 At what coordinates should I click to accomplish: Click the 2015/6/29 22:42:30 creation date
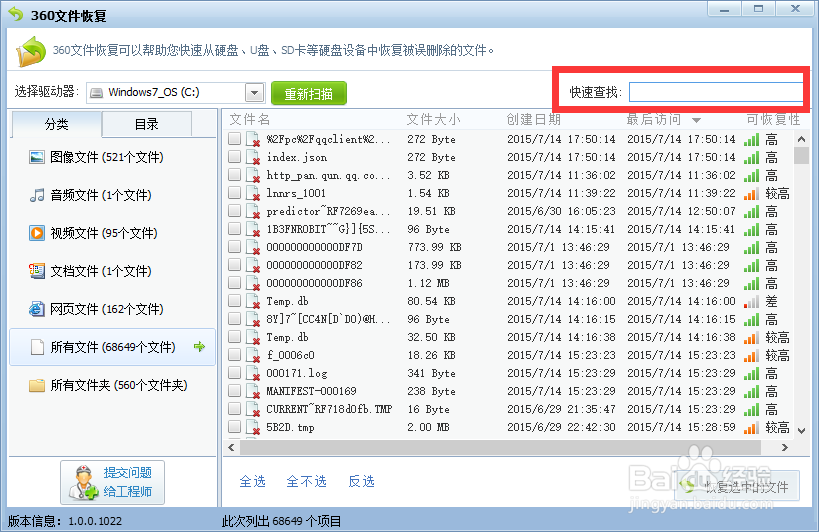[x=561, y=427]
